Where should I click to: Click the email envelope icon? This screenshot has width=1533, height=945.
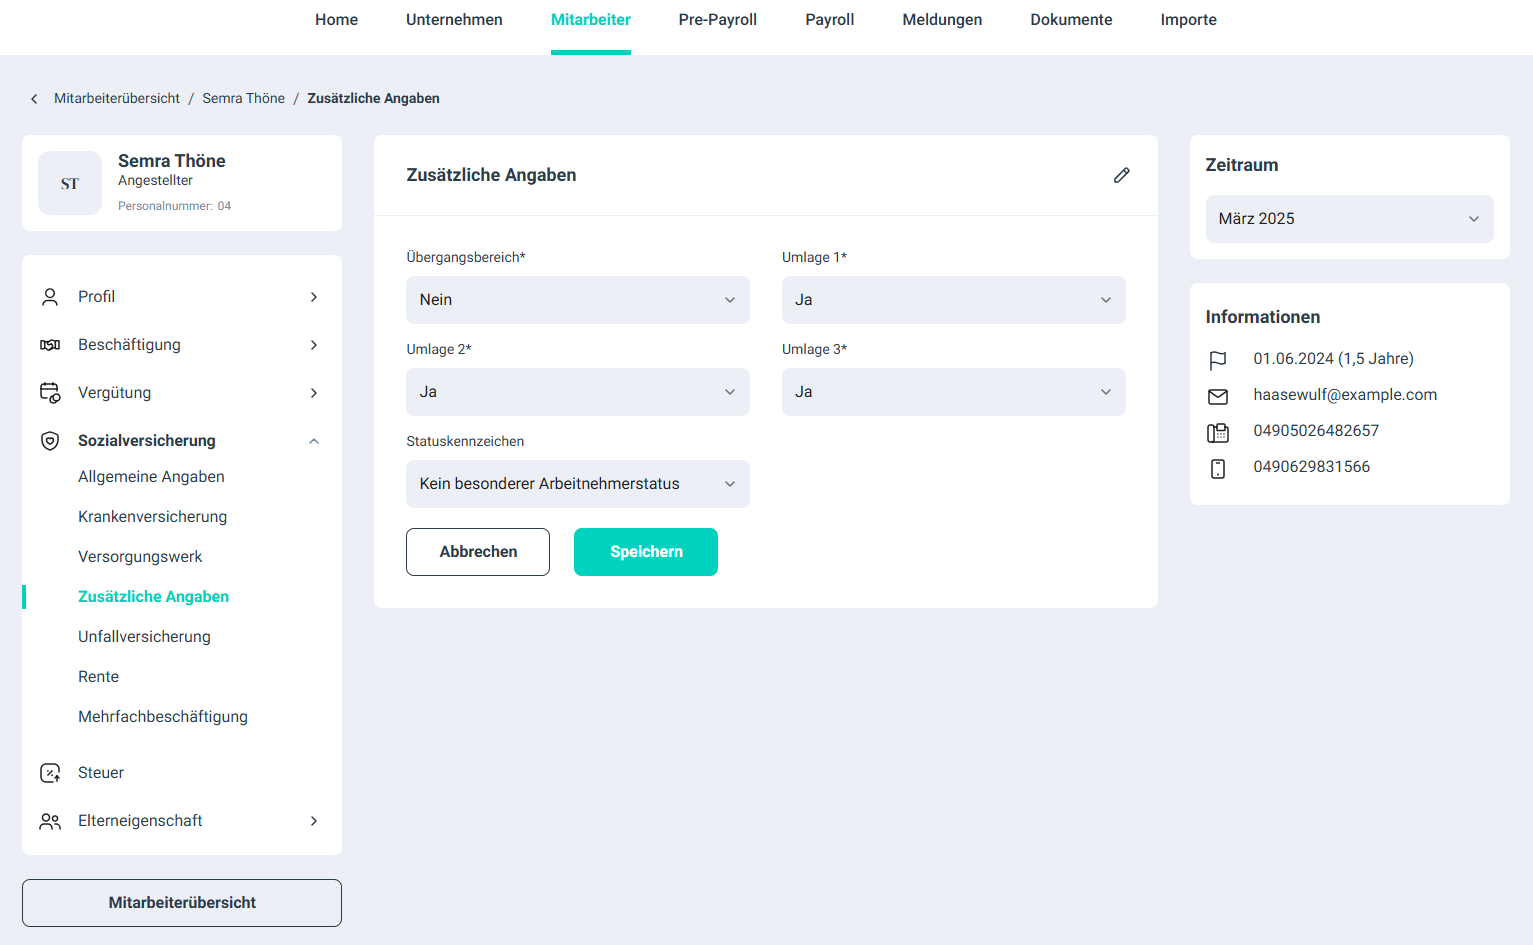point(1217,396)
